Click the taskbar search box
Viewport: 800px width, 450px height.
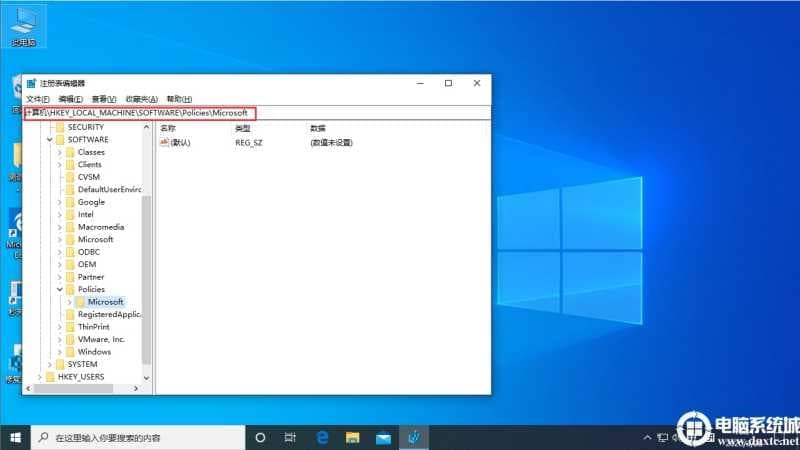[138, 438]
